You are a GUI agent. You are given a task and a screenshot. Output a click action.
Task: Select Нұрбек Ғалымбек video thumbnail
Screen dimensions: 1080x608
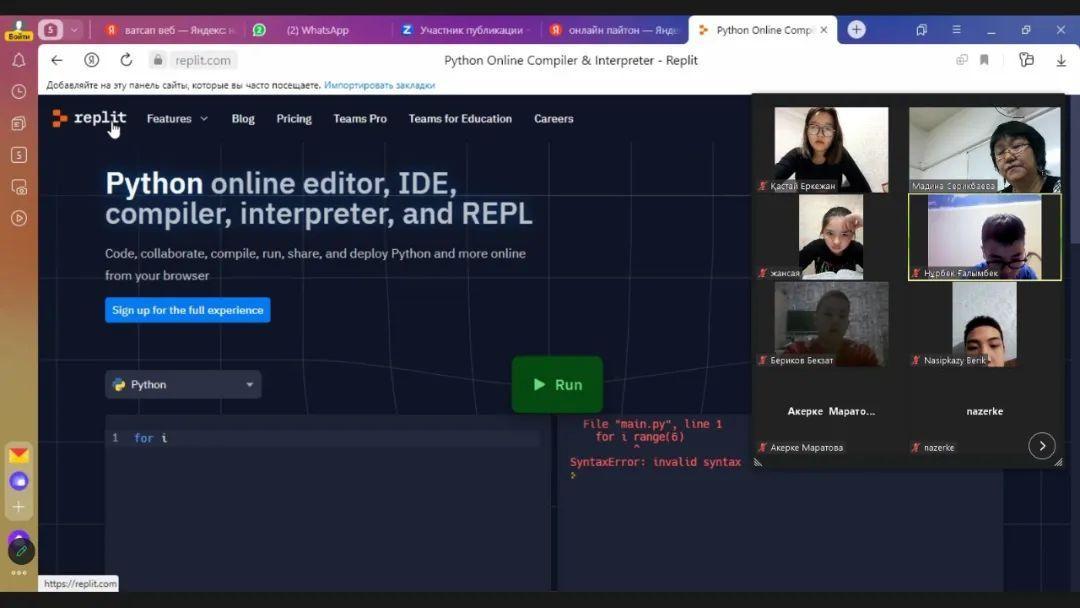(x=985, y=237)
